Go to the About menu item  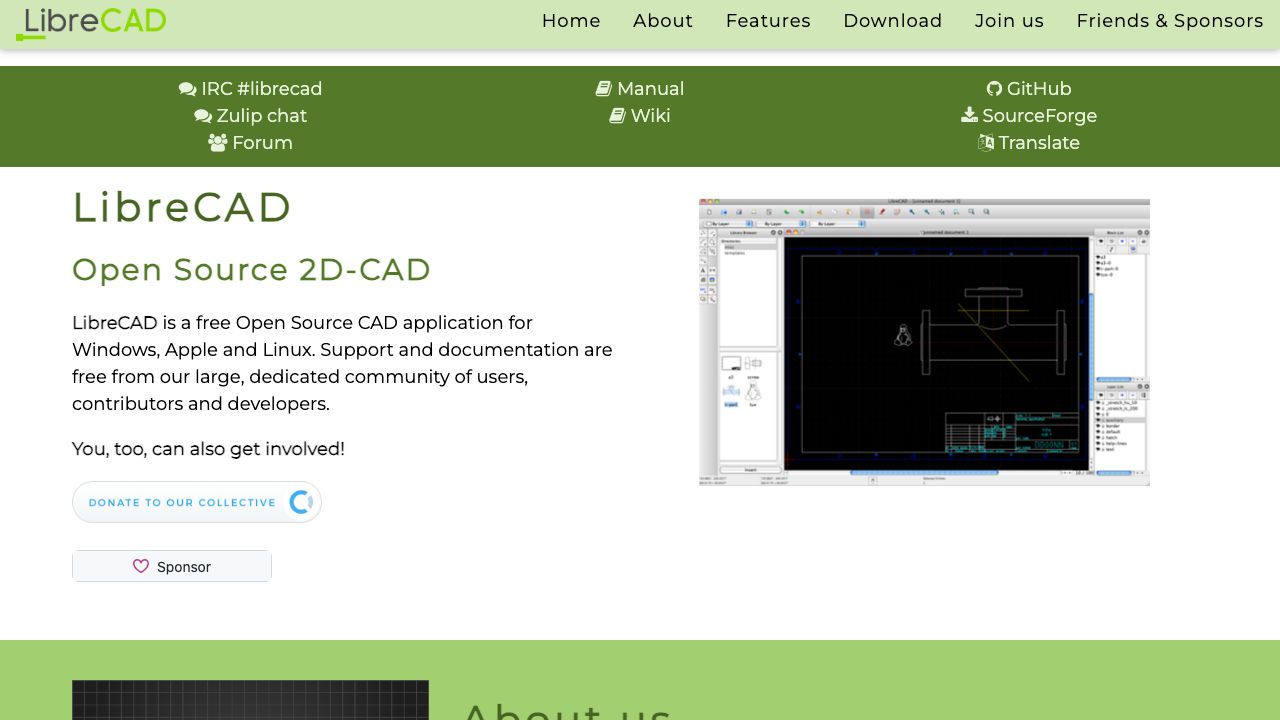[x=663, y=21]
